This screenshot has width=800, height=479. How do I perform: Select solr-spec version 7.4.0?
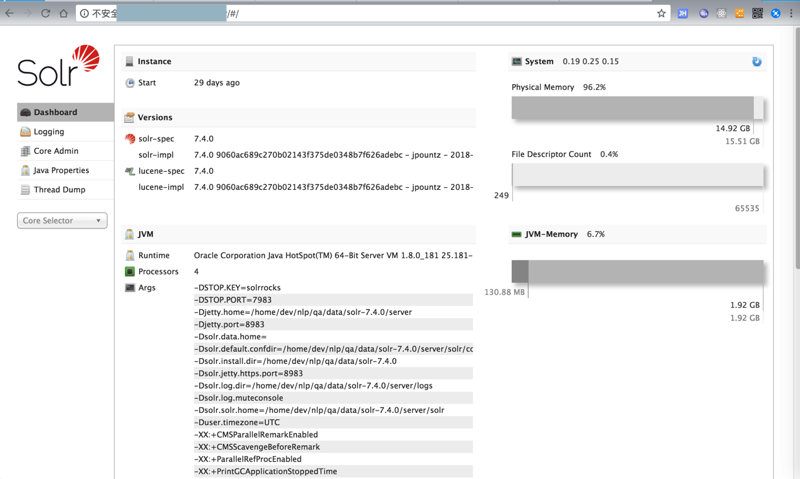click(204, 139)
